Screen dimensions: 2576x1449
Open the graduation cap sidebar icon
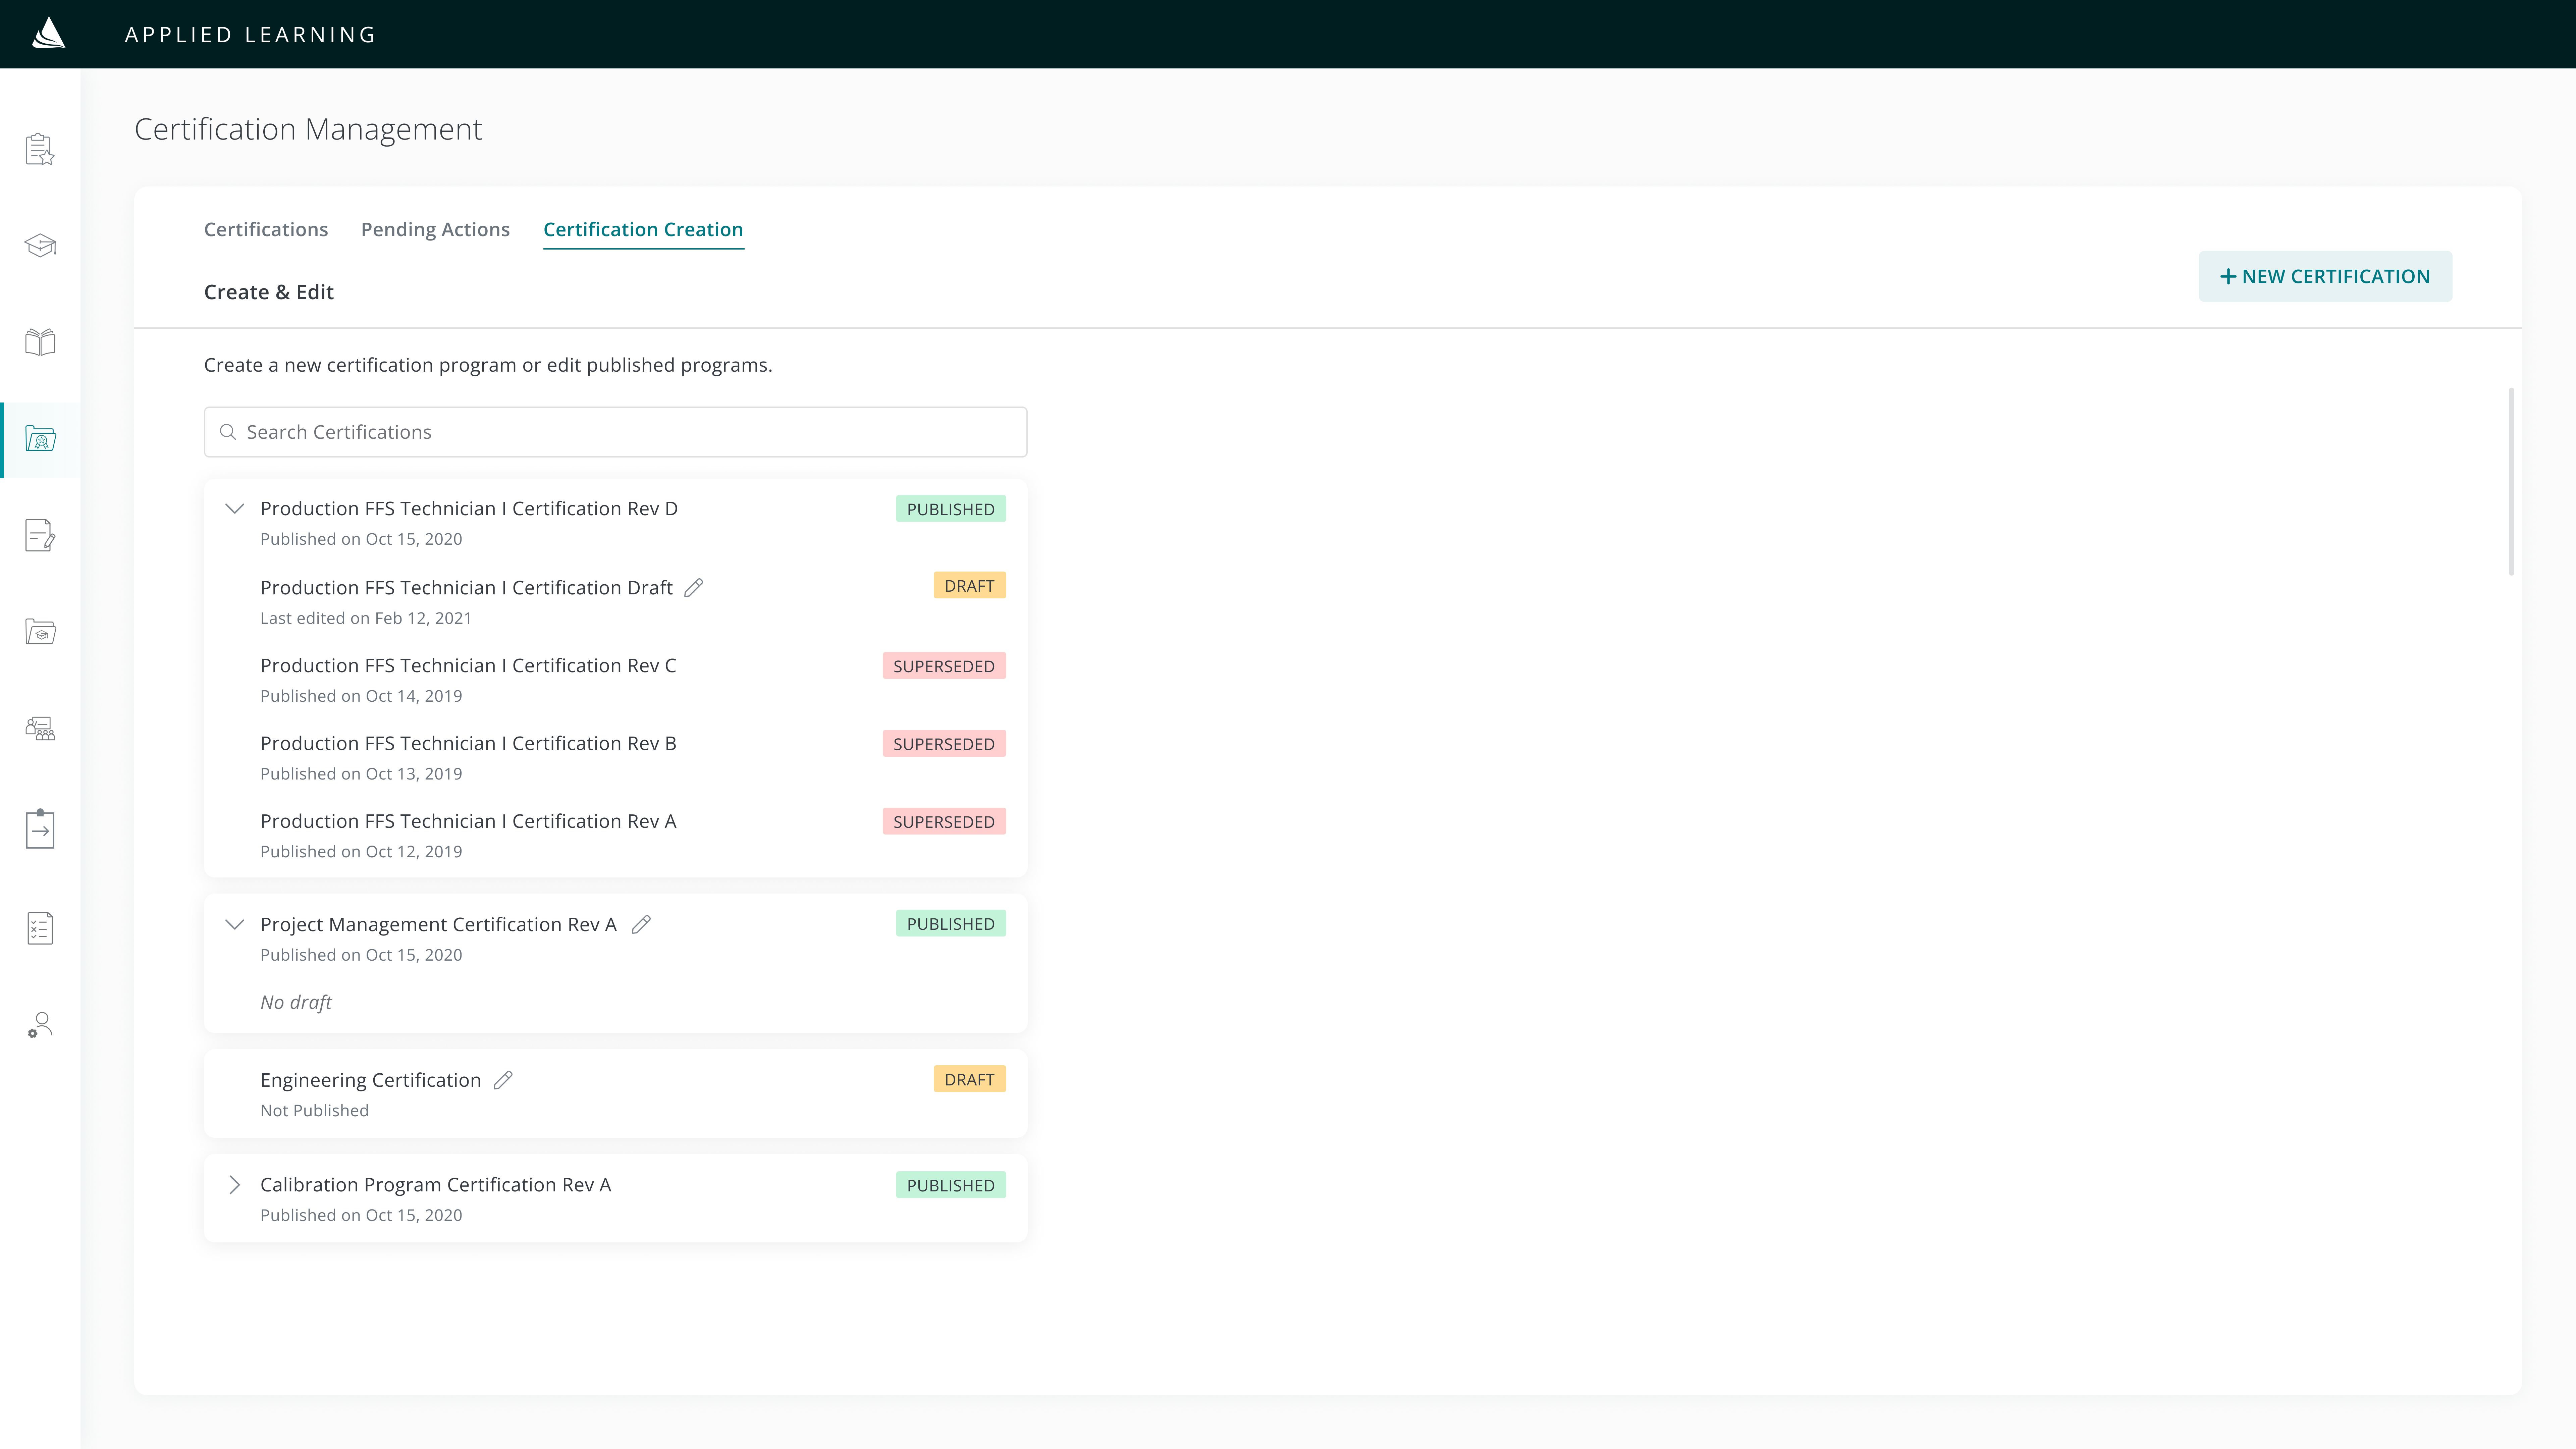pyautogui.click(x=40, y=245)
